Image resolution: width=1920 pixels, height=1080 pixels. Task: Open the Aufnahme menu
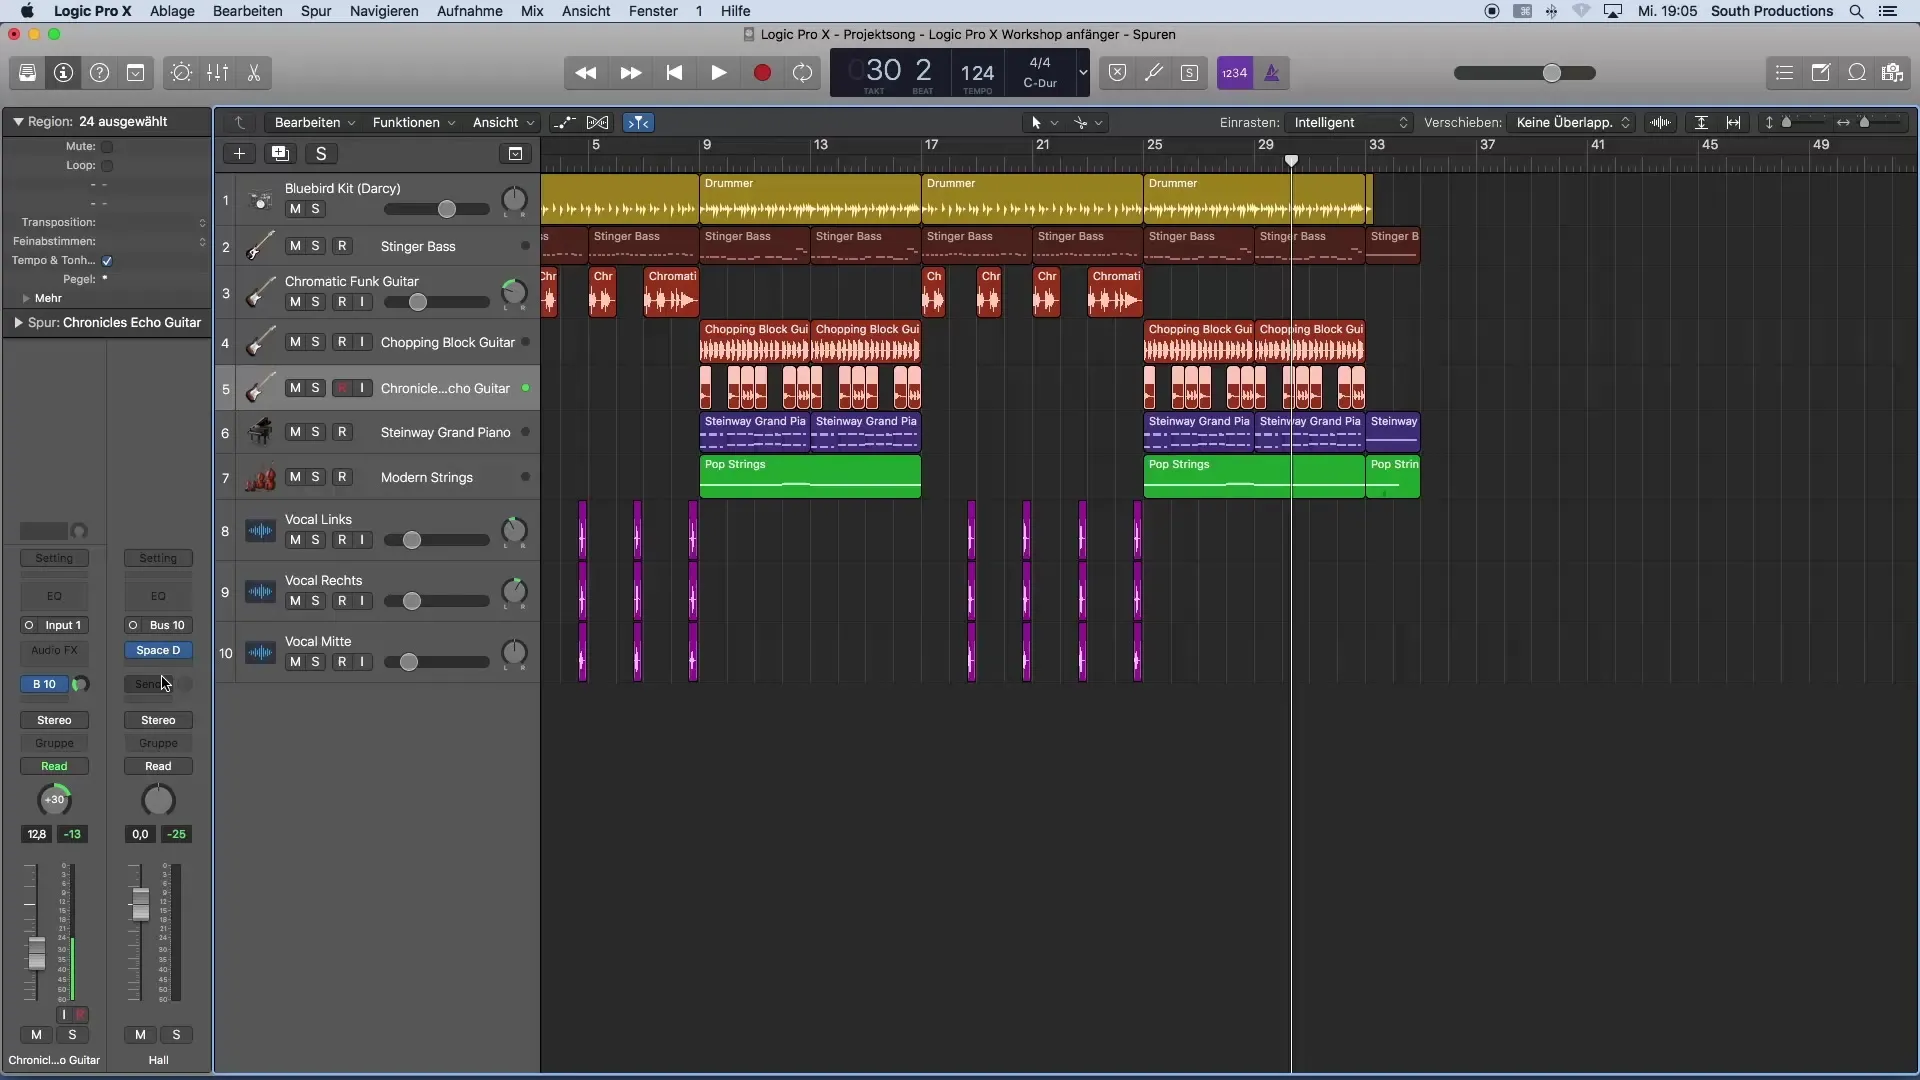pos(469,11)
